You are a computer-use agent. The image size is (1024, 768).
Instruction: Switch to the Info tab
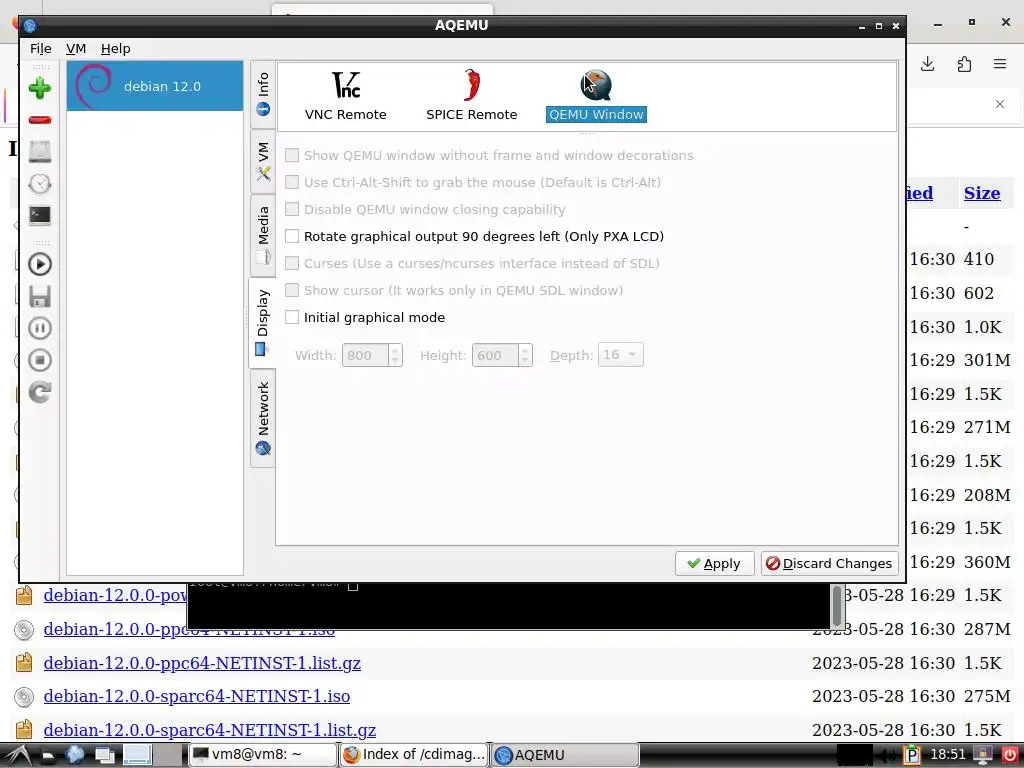click(x=263, y=94)
